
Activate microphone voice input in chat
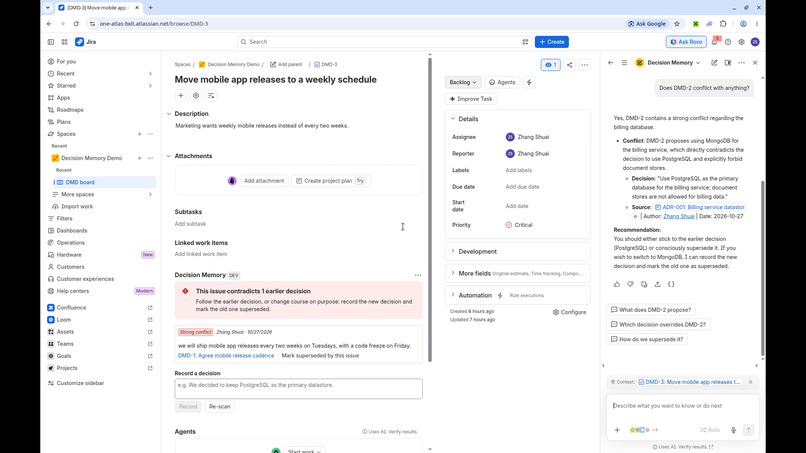click(x=734, y=430)
